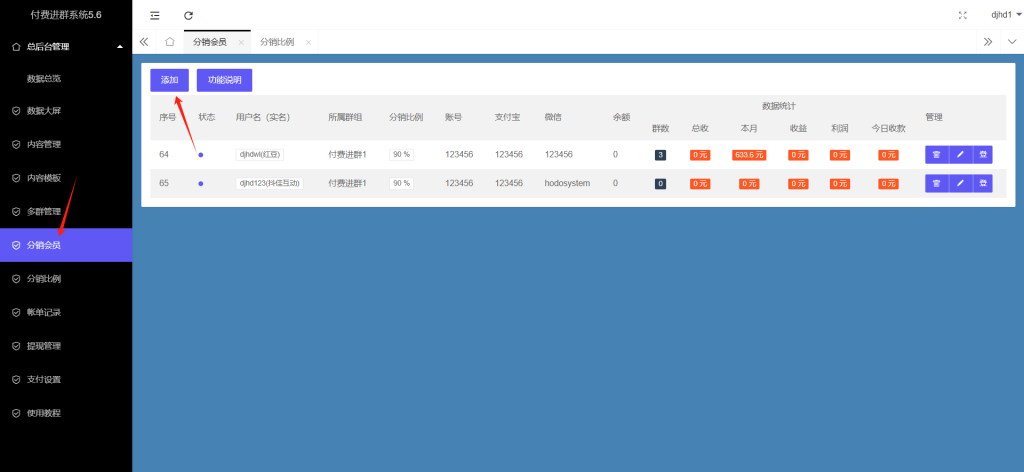Edit member 65 with pencil icon
Viewport: 1024px width, 472px height.
960,183
